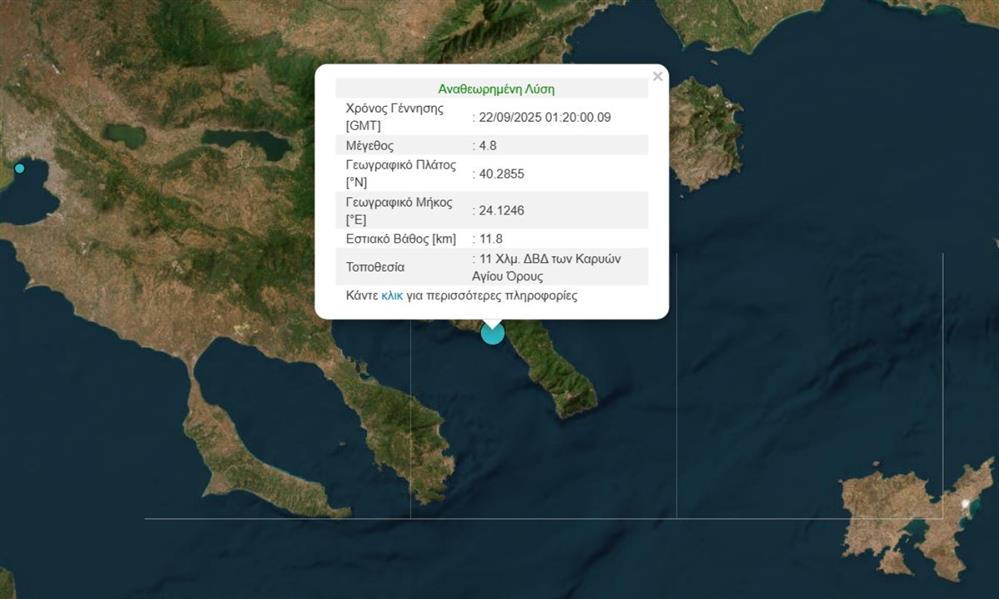
Task: Click the 'Χρόνος Γέννησης [GMT]' label
Action: click(x=394, y=117)
